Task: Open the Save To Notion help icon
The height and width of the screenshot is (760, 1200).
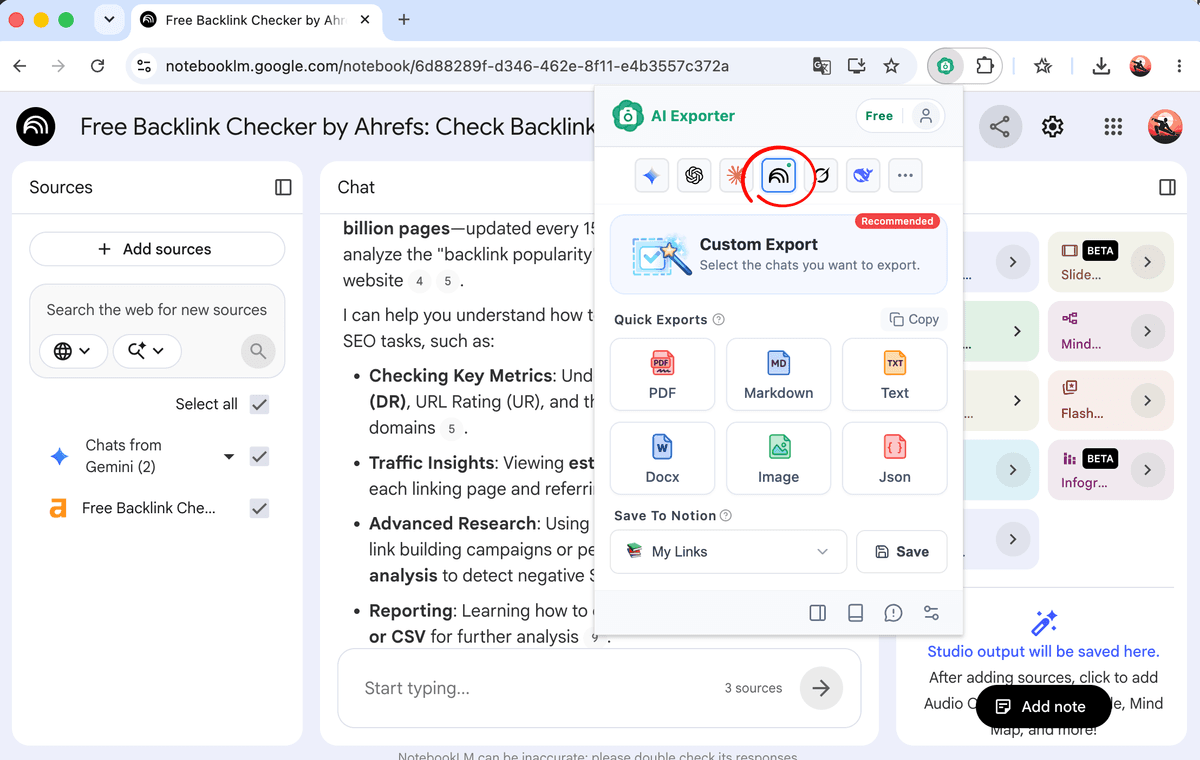Action: click(x=726, y=516)
